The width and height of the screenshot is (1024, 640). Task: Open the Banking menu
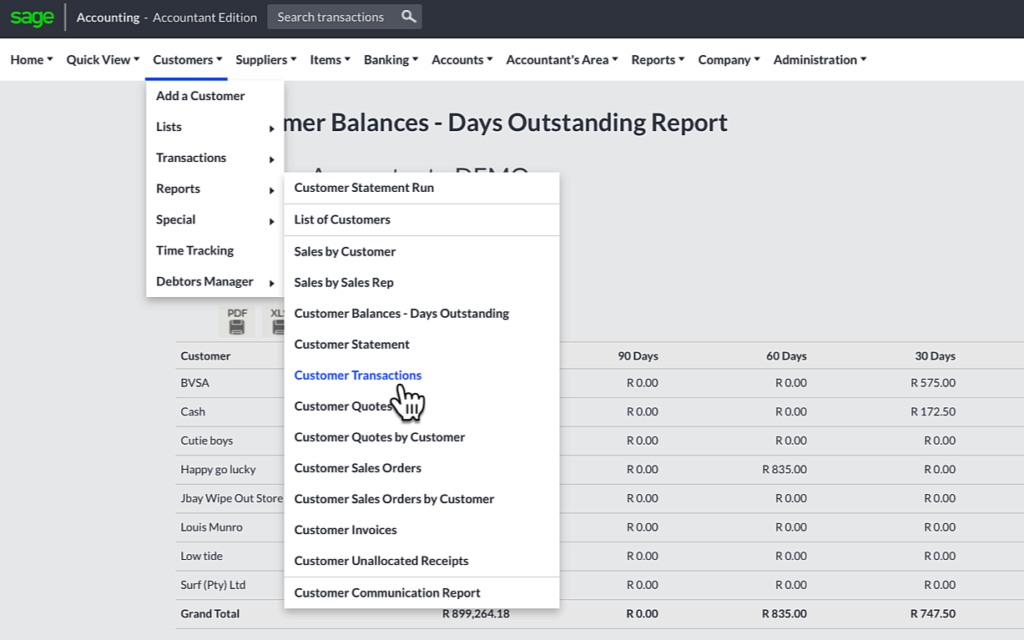click(x=389, y=59)
